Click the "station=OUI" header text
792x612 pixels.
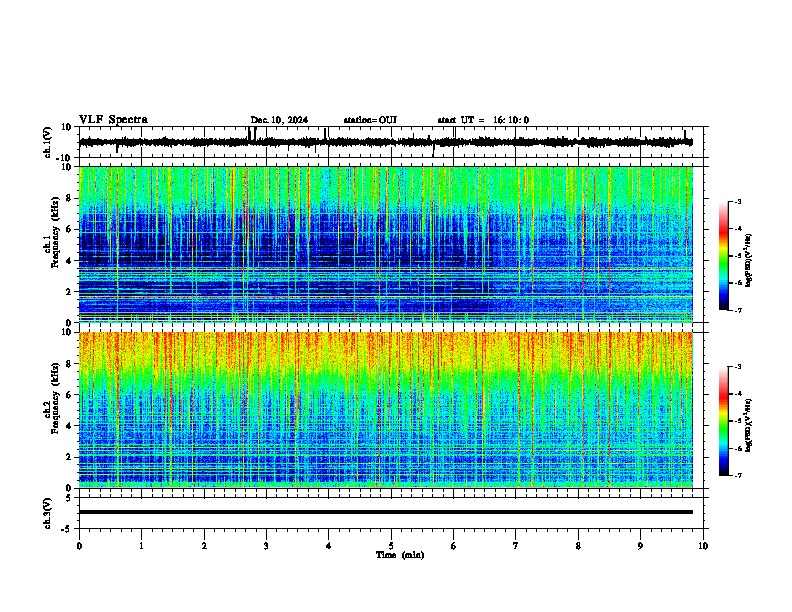[x=370, y=120]
